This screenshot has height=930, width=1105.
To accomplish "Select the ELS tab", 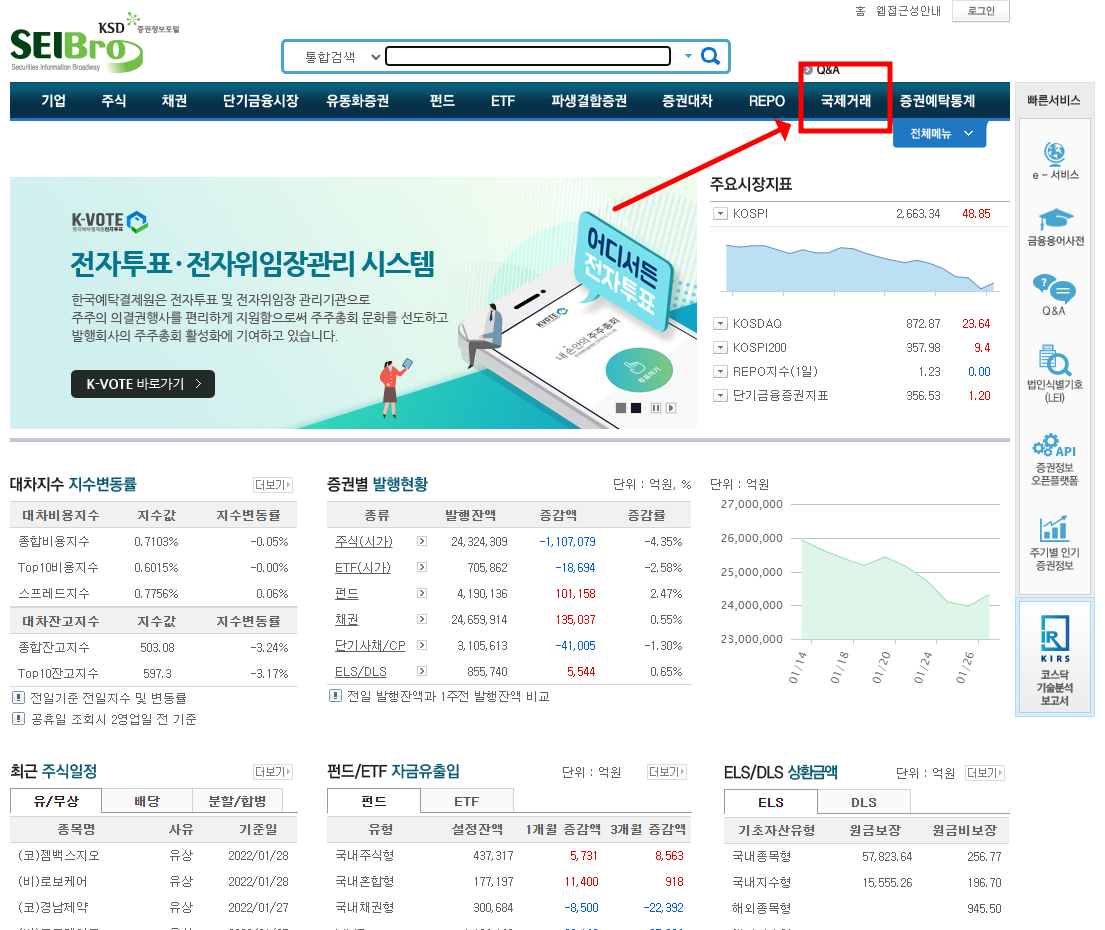I will [x=771, y=802].
